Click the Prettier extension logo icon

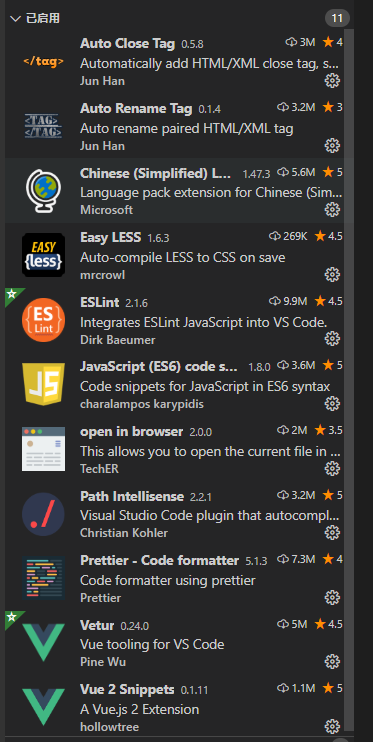pos(44,578)
